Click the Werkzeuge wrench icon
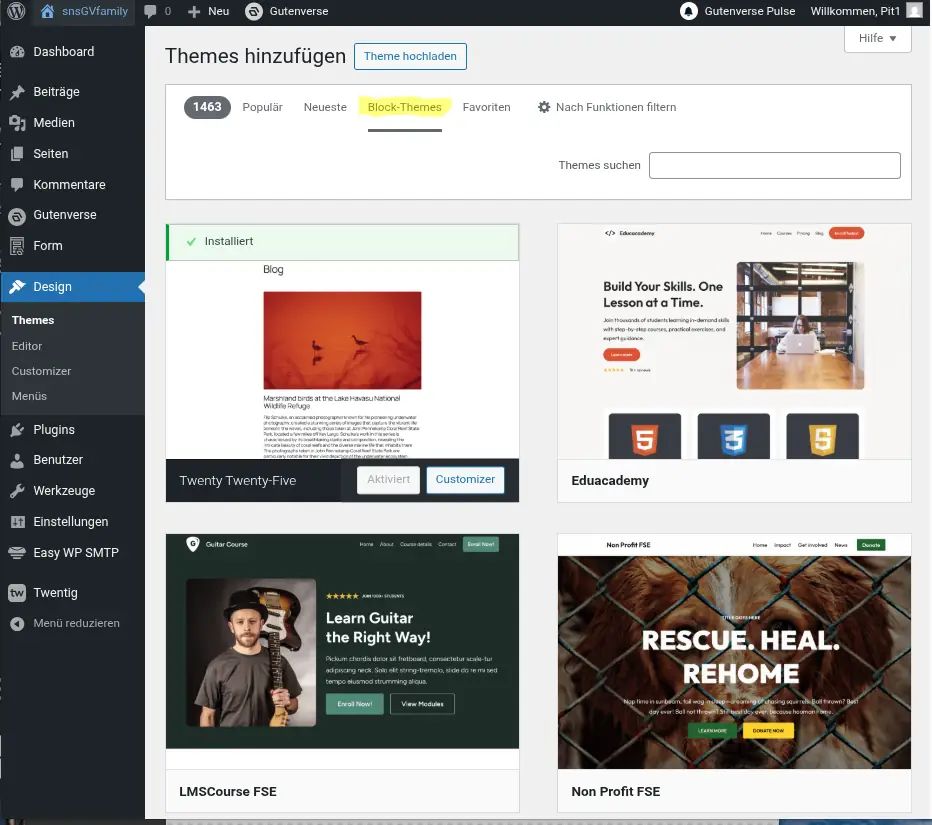This screenshot has width=932, height=825. [17, 491]
